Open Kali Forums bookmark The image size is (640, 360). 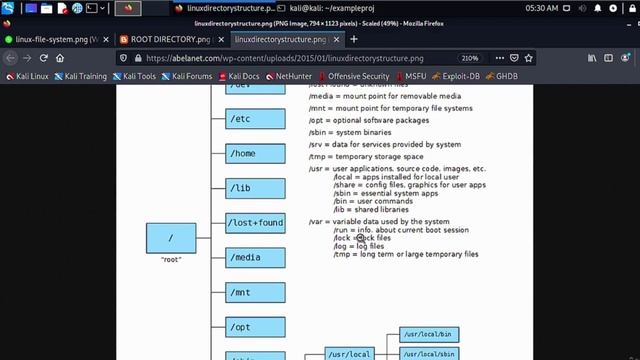point(187,76)
